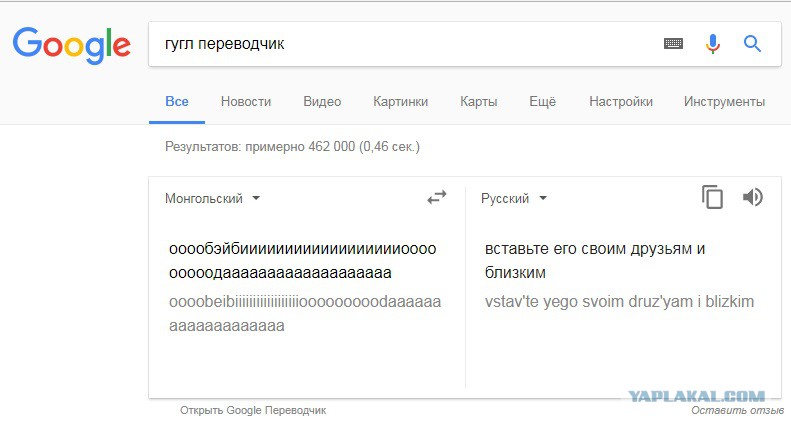Click the blue magnifier search icon

point(752,44)
